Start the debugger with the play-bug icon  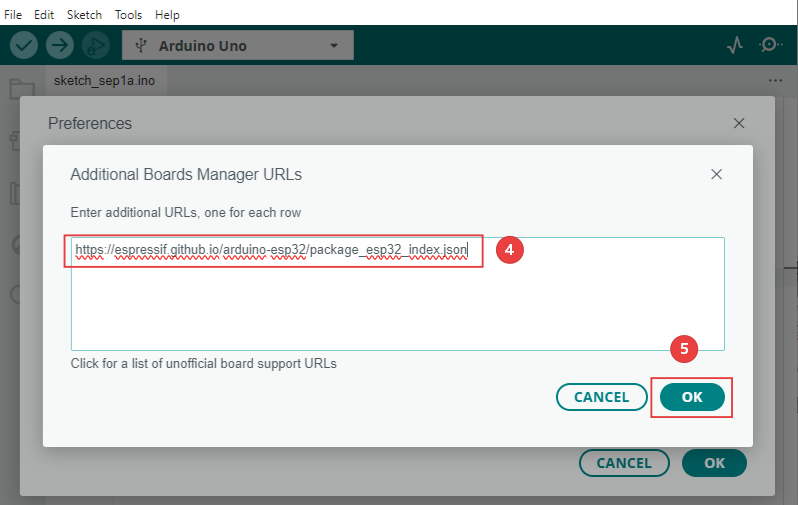tap(96, 45)
